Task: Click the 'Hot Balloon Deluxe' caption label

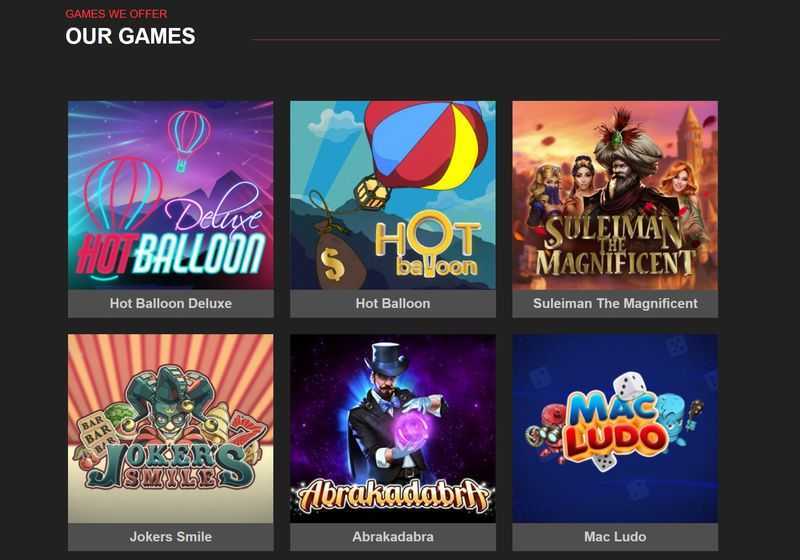Action: (x=170, y=303)
